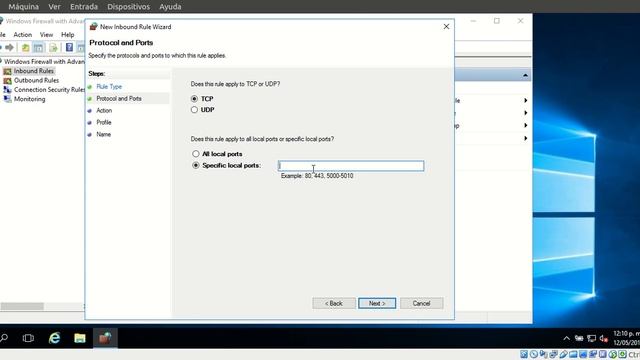Click the Cancel button in the wizard
Image resolution: width=640 pixels, height=360 pixels.
pyautogui.click(x=421, y=303)
